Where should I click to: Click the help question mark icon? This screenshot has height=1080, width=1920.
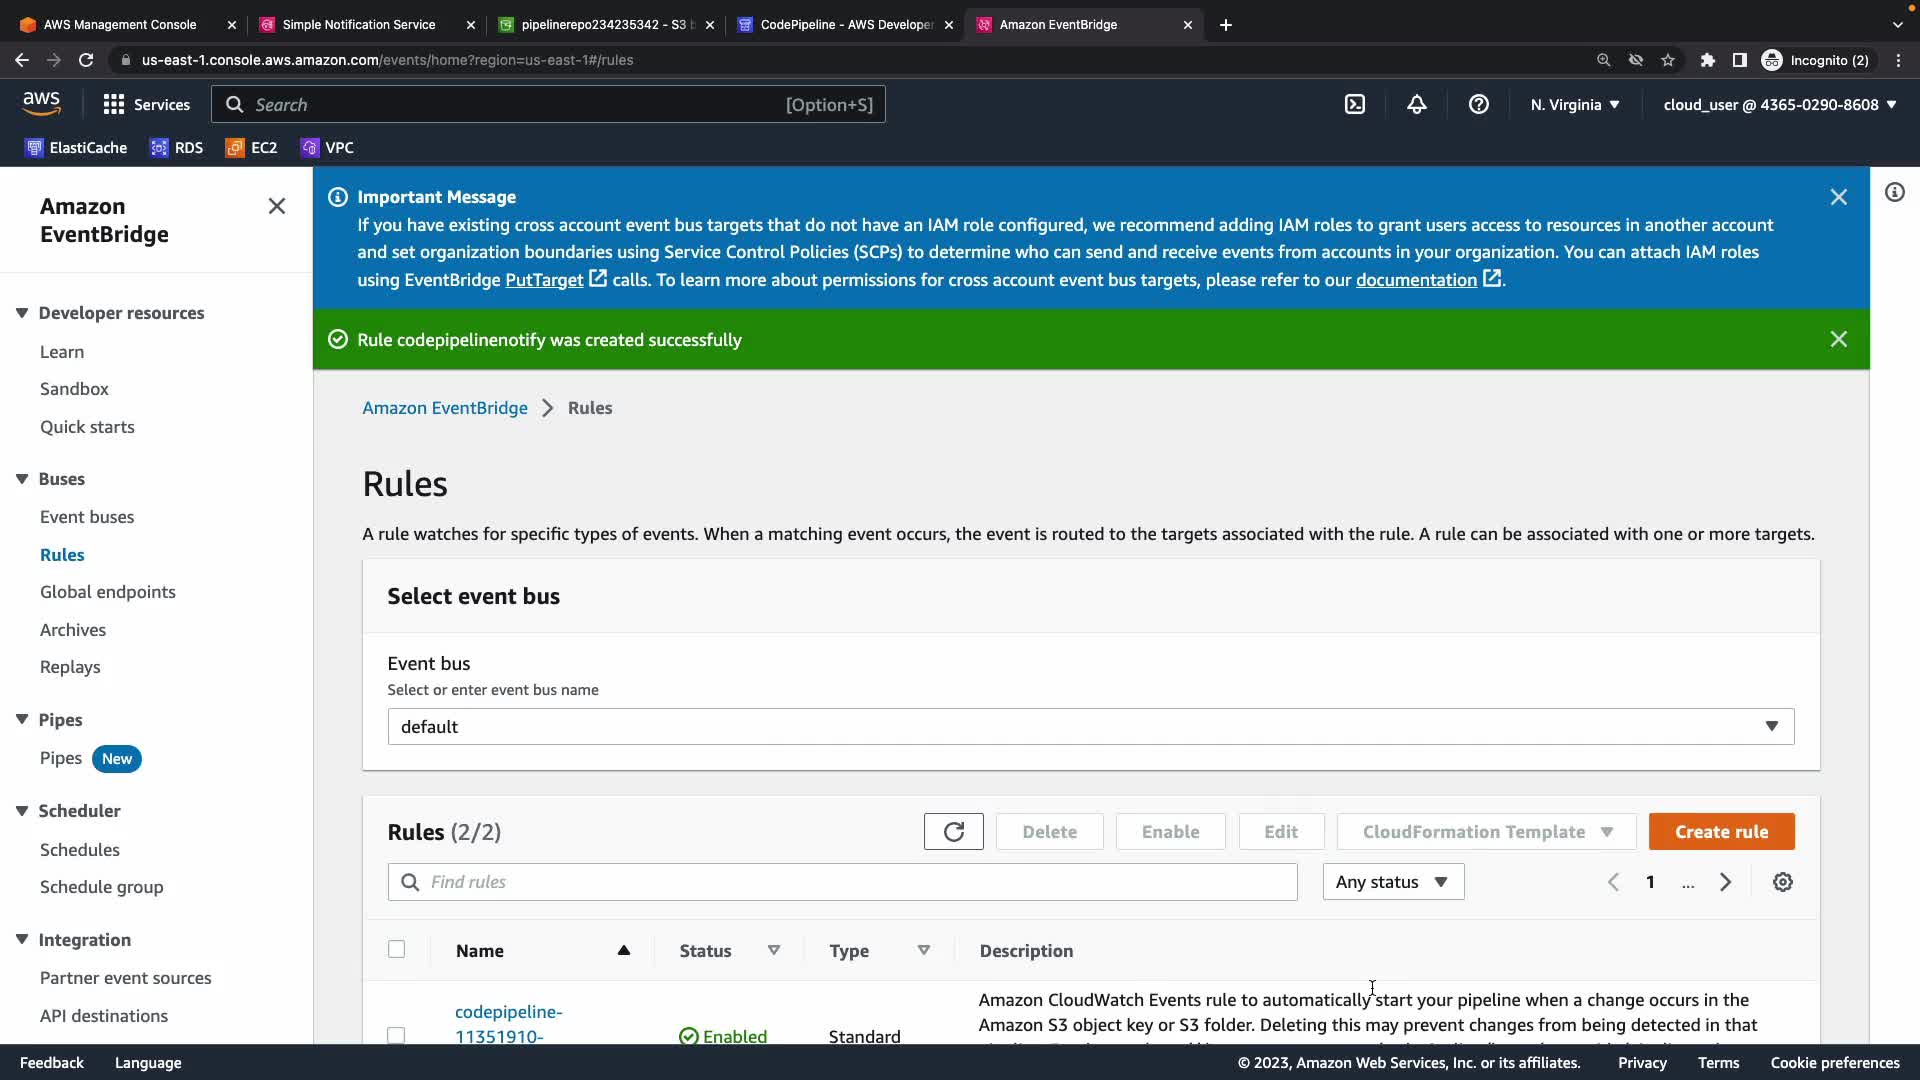(x=1478, y=104)
